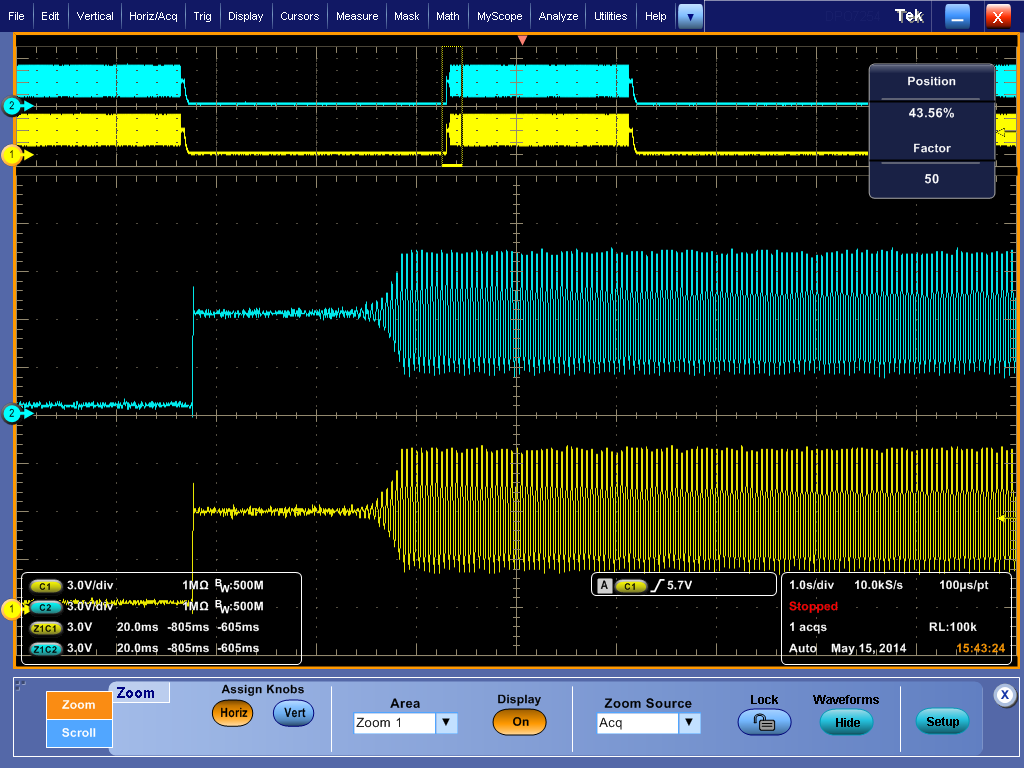Click the Setup button
This screenshot has height=768, width=1024.
(x=942, y=722)
